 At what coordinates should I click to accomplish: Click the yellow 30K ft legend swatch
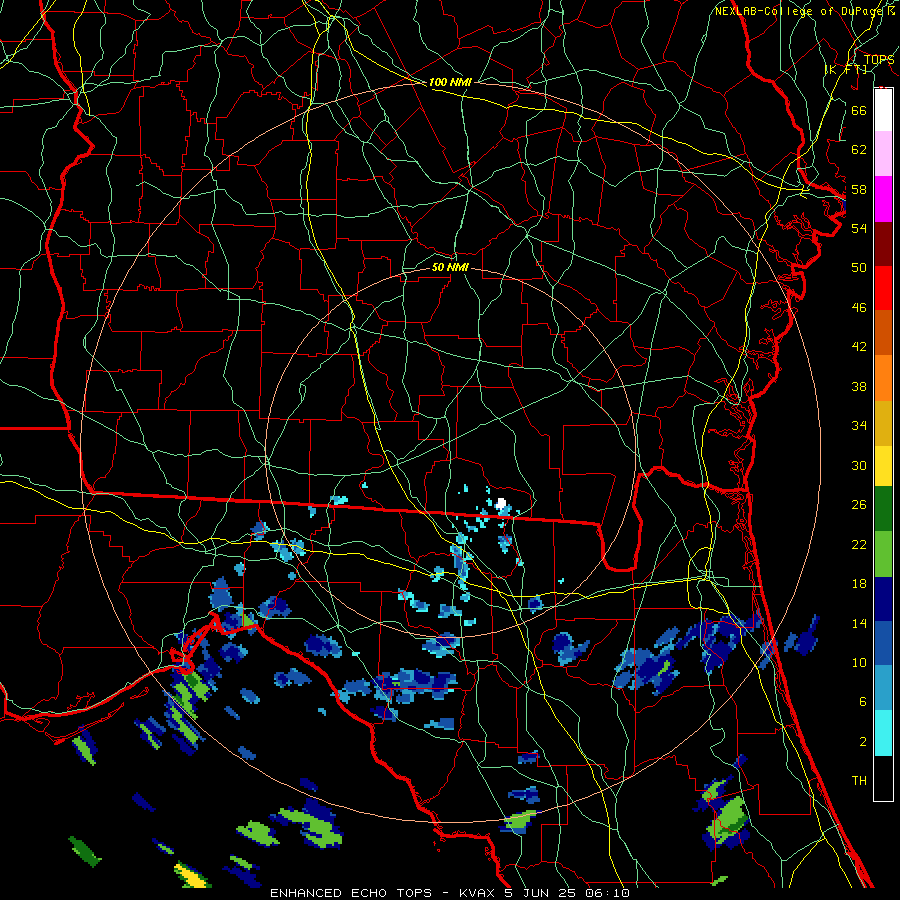click(x=883, y=465)
